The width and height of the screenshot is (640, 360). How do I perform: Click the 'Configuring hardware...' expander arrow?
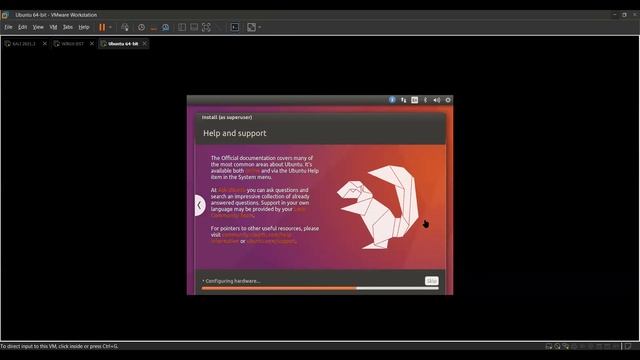pos(203,281)
